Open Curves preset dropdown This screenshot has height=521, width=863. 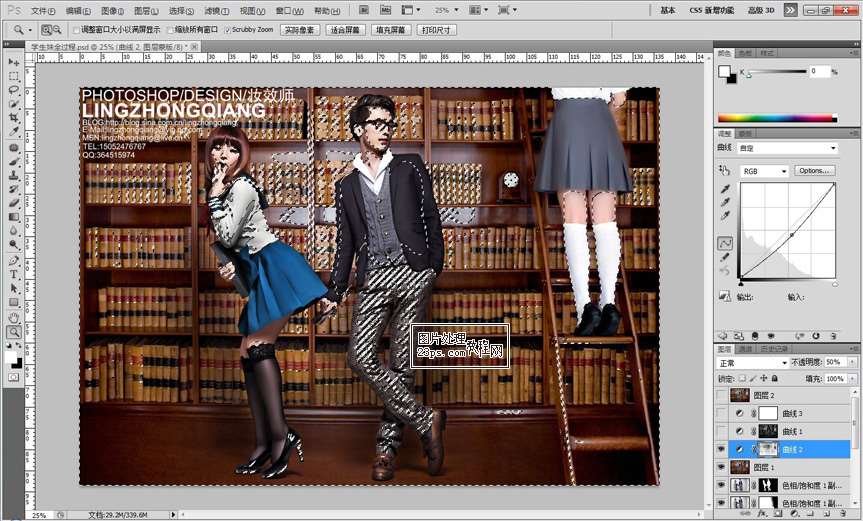(x=788, y=148)
